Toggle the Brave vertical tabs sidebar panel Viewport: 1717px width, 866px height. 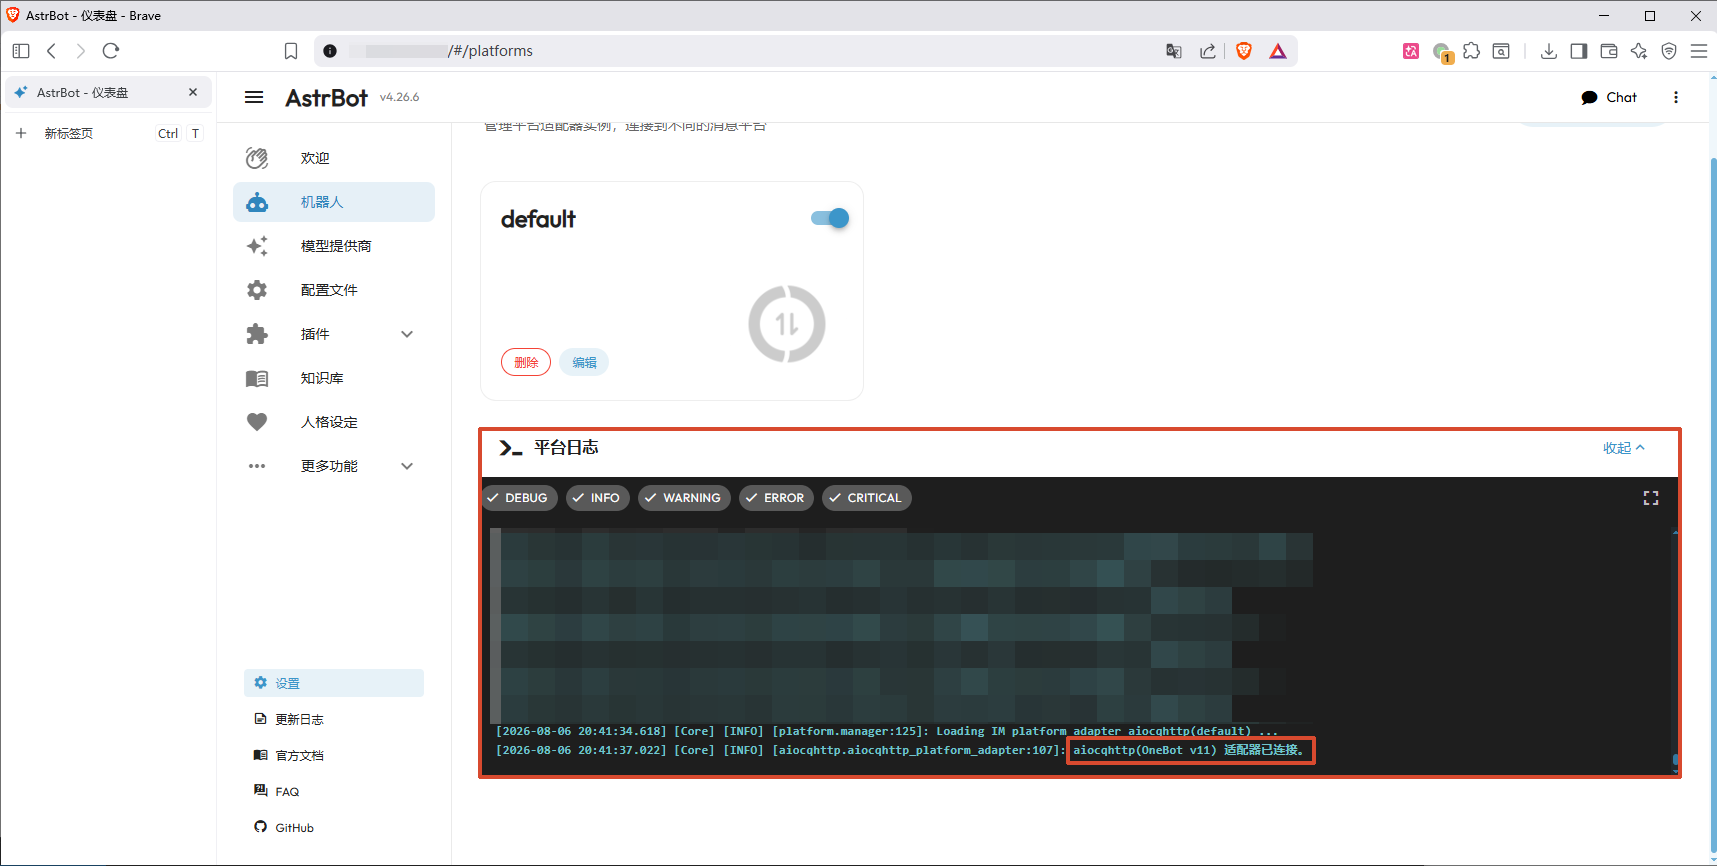click(x=21, y=51)
